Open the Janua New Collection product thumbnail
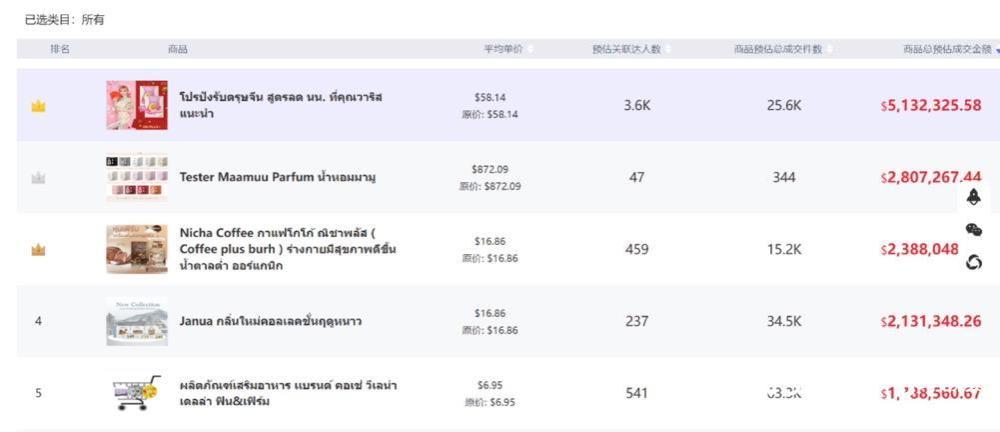 point(137,322)
